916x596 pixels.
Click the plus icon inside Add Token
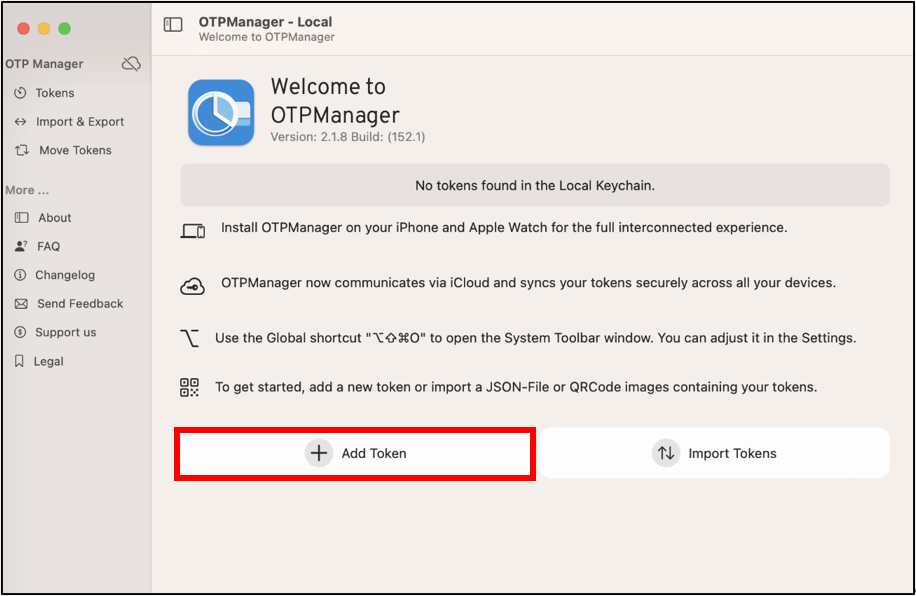319,453
